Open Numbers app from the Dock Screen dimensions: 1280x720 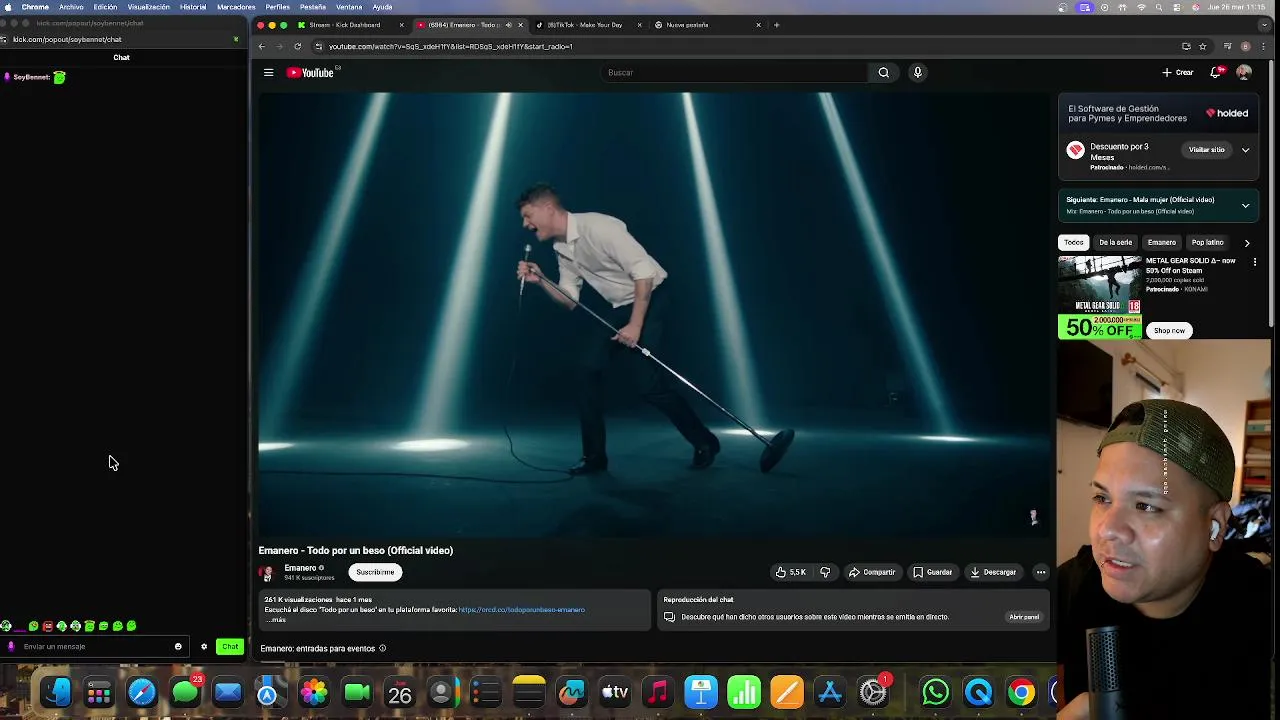[x=744, y=692]
